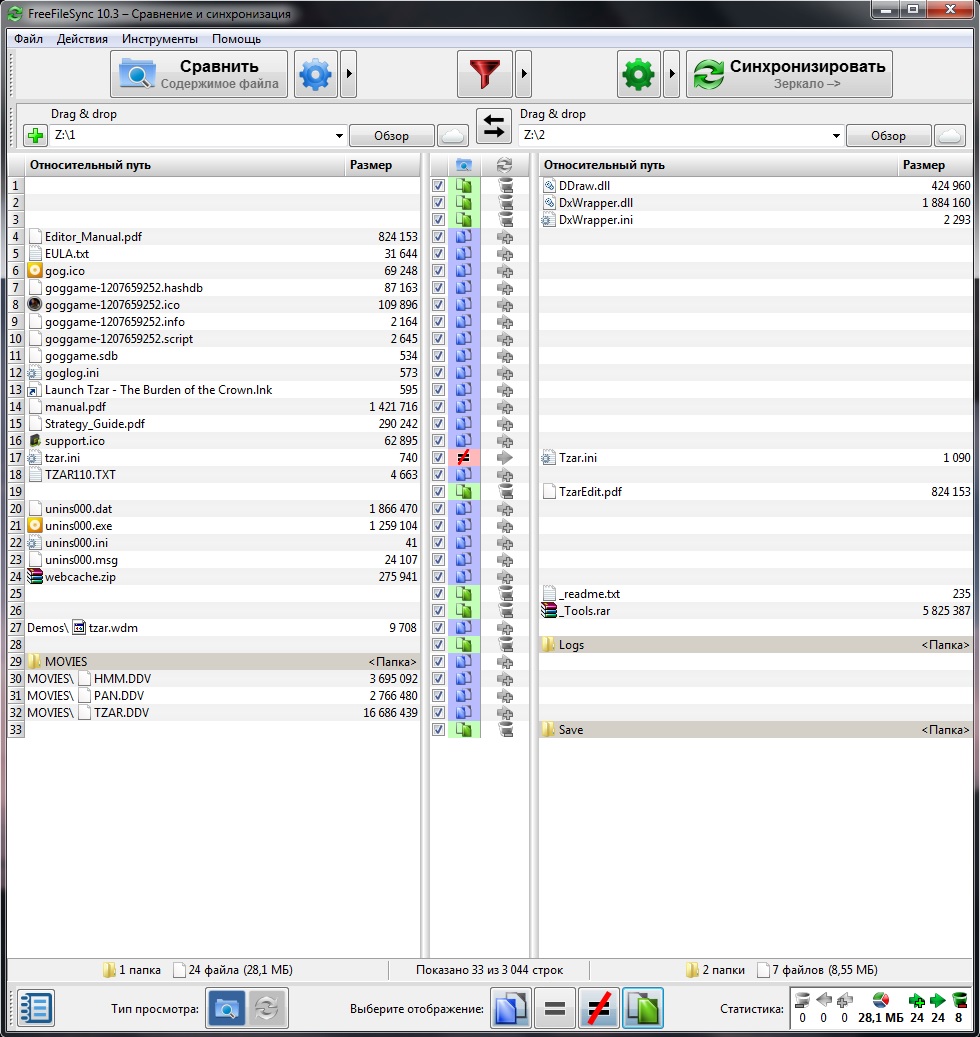
Task: Click the Logs folder icon
Action: tap(548, 645)
